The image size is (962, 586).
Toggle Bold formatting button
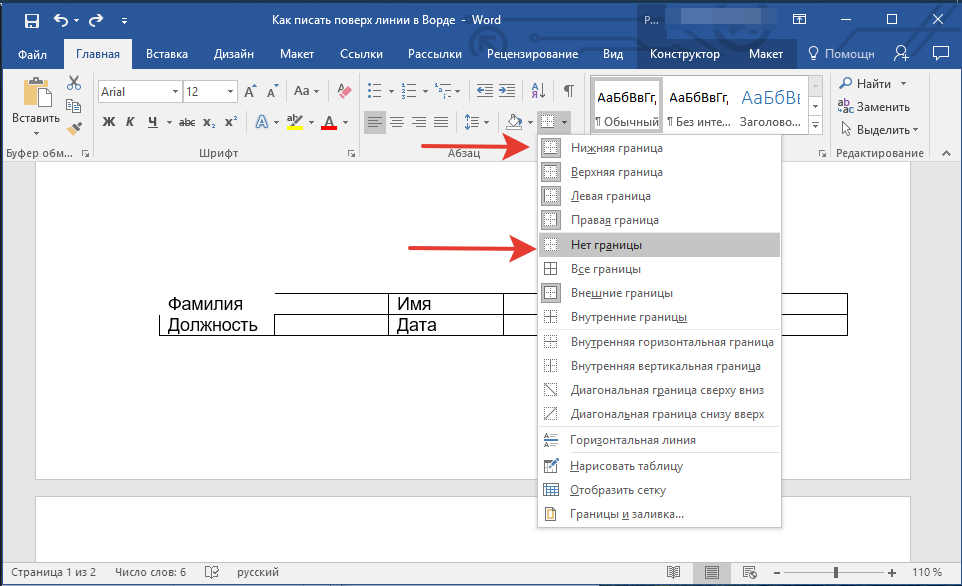point(109,122)
